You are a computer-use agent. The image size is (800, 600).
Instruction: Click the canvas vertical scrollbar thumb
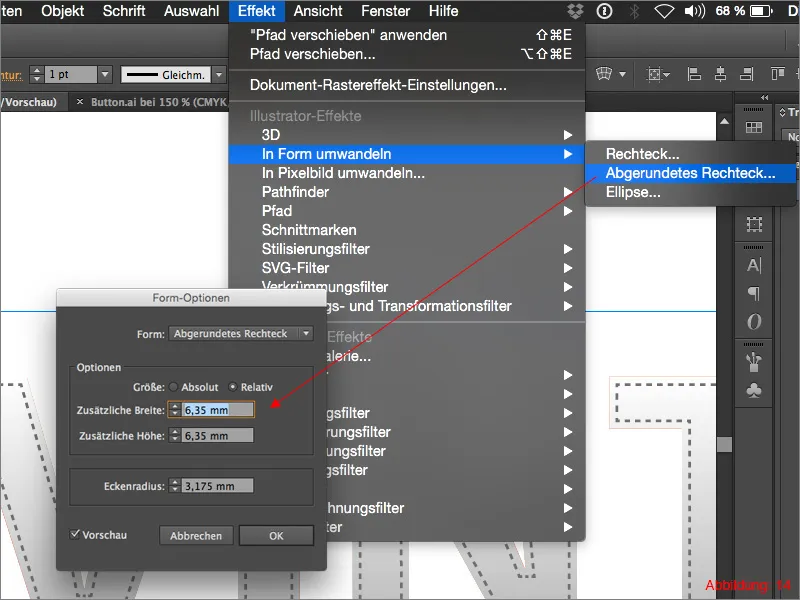click(724, 444)
